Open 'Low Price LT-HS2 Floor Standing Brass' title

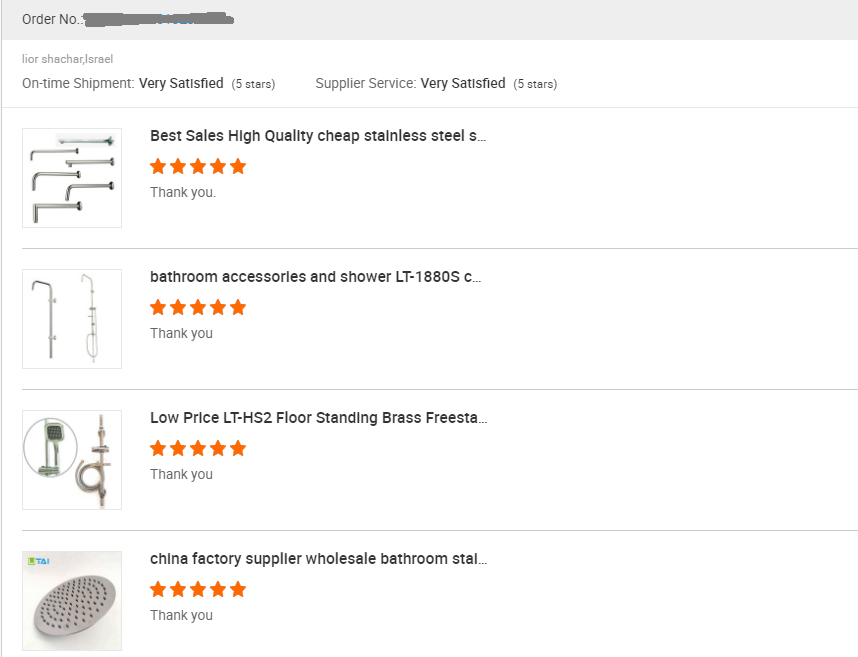pos(318,418)
